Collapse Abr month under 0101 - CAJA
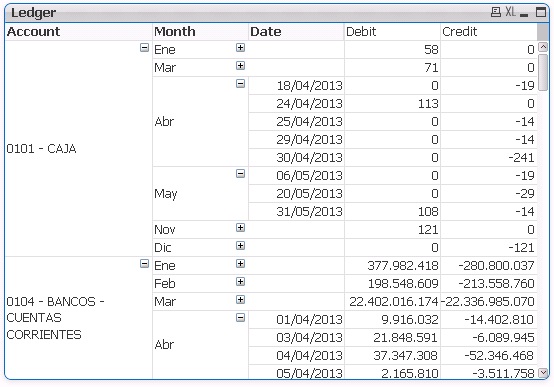Viewport: 554px width, 387px height. [x=240, y=83]
